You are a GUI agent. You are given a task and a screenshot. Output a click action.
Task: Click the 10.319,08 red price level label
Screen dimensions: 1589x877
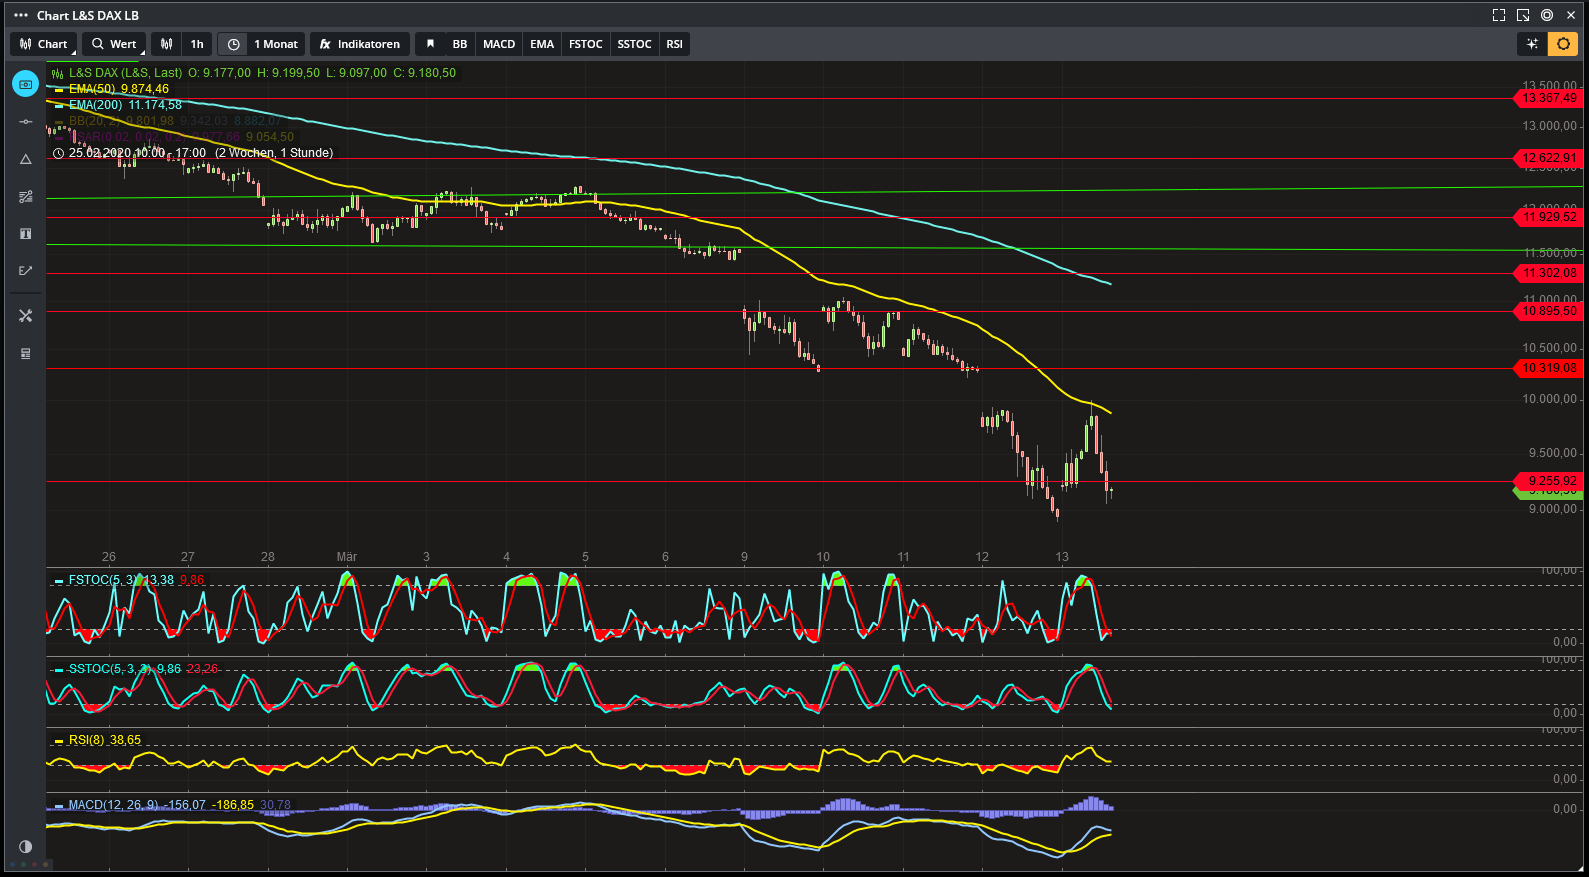pyautogui.click(x=1548, y=369)
